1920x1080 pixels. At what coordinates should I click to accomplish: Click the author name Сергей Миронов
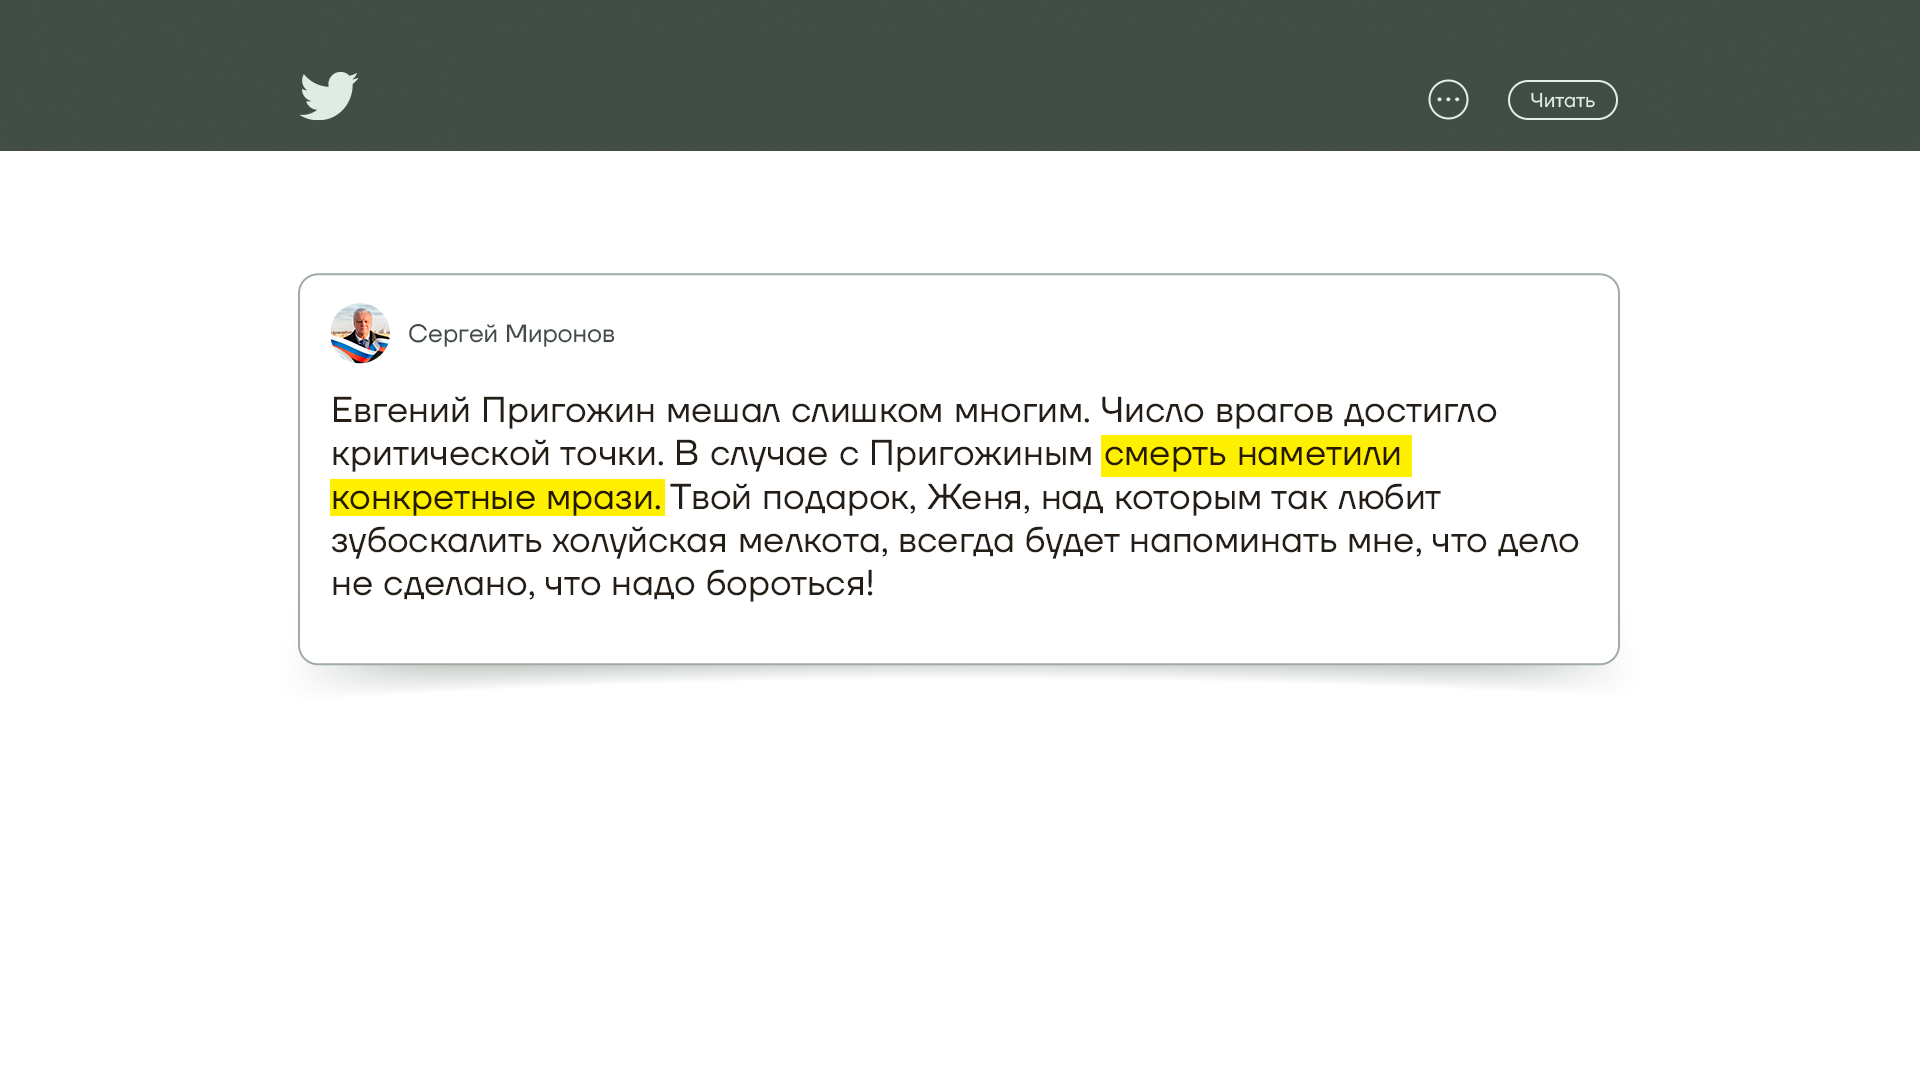[x=511, y=334]
